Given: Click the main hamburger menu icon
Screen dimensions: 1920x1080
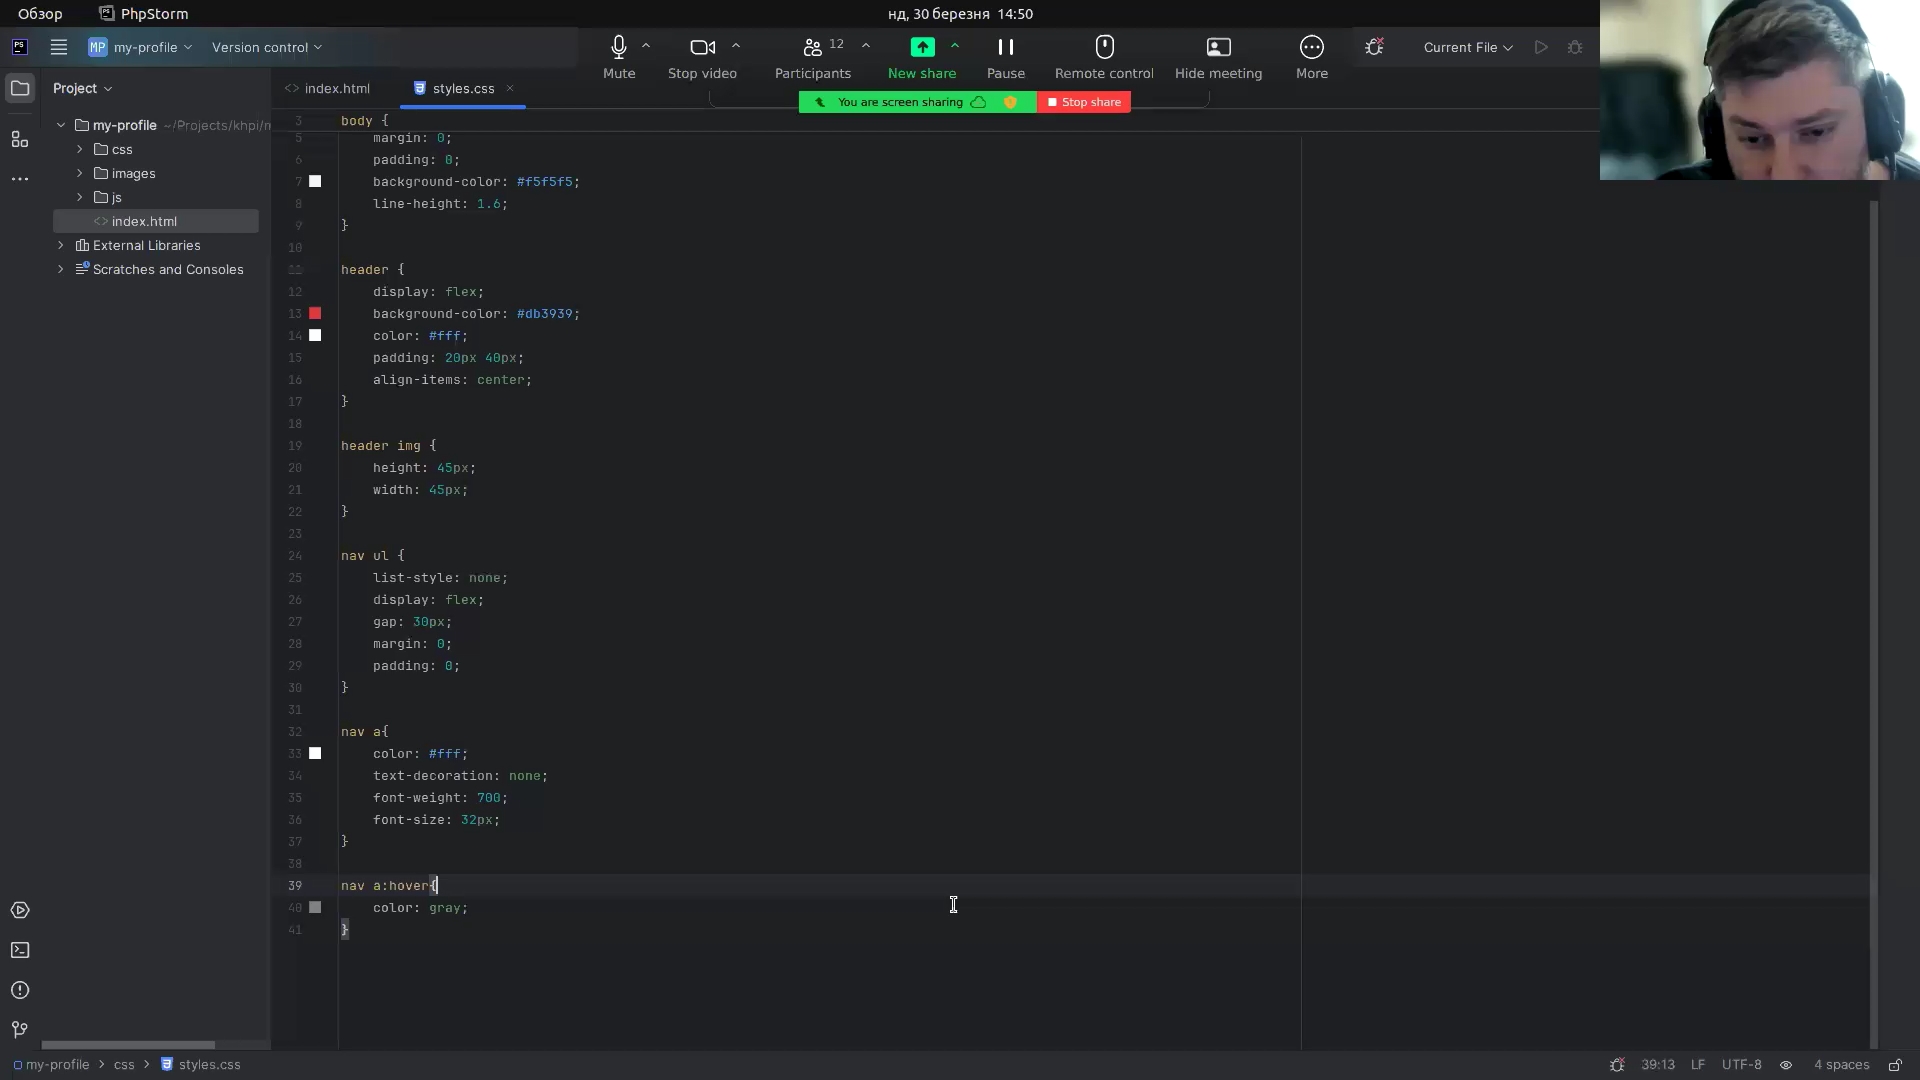Looking at the screenshot, I should point(59,47).
